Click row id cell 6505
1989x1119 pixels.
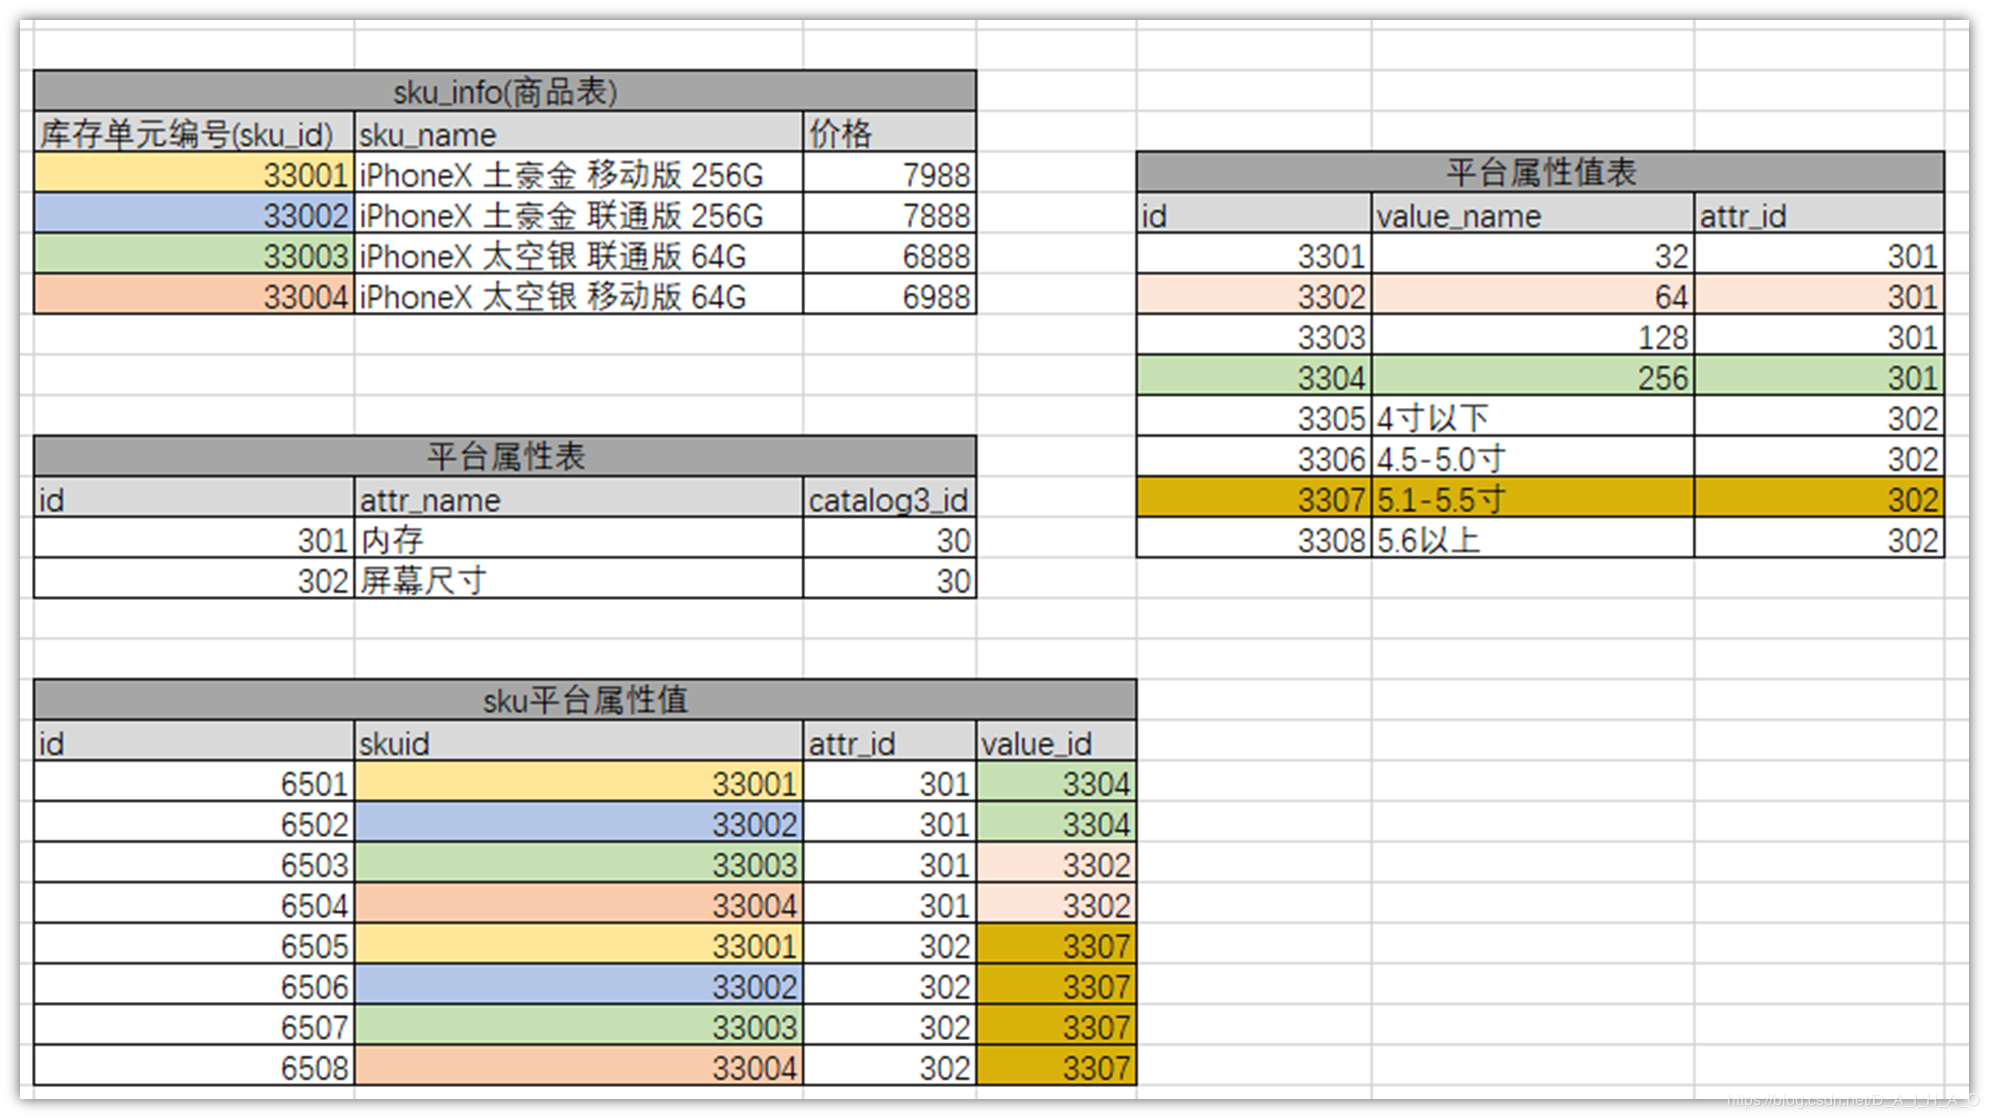pos(194,945)
